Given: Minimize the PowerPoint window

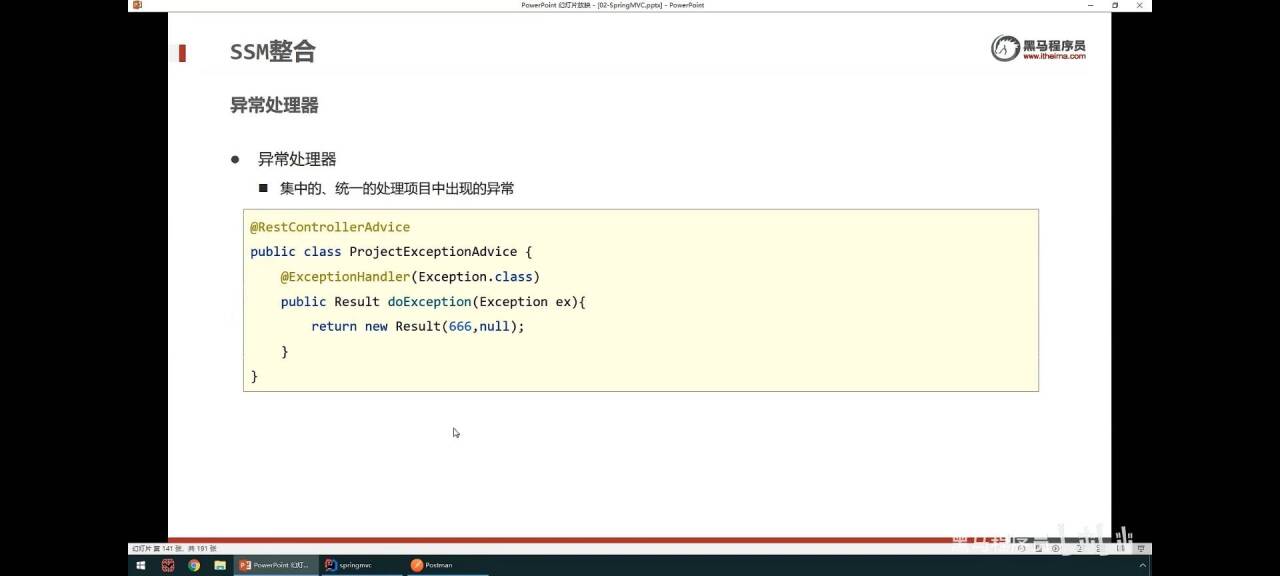Looking at the screenshot, I should [1090, 5].
